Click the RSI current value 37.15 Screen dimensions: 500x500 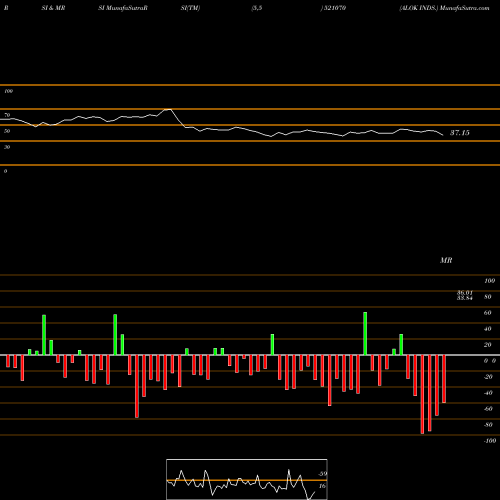pyautogui.click(x=460, y=133)
